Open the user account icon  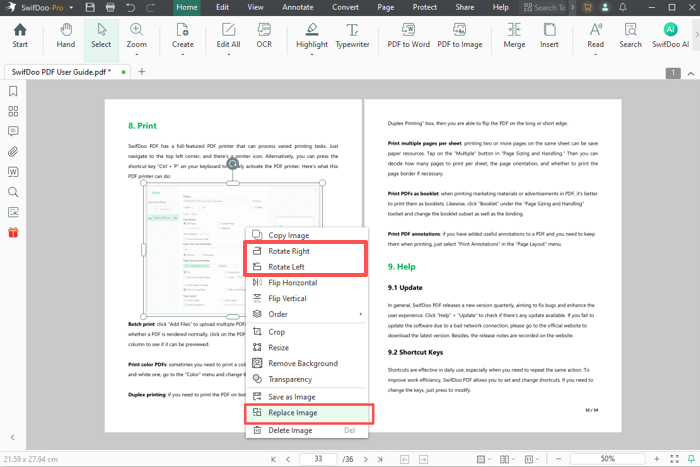click(x=604, y=7)
